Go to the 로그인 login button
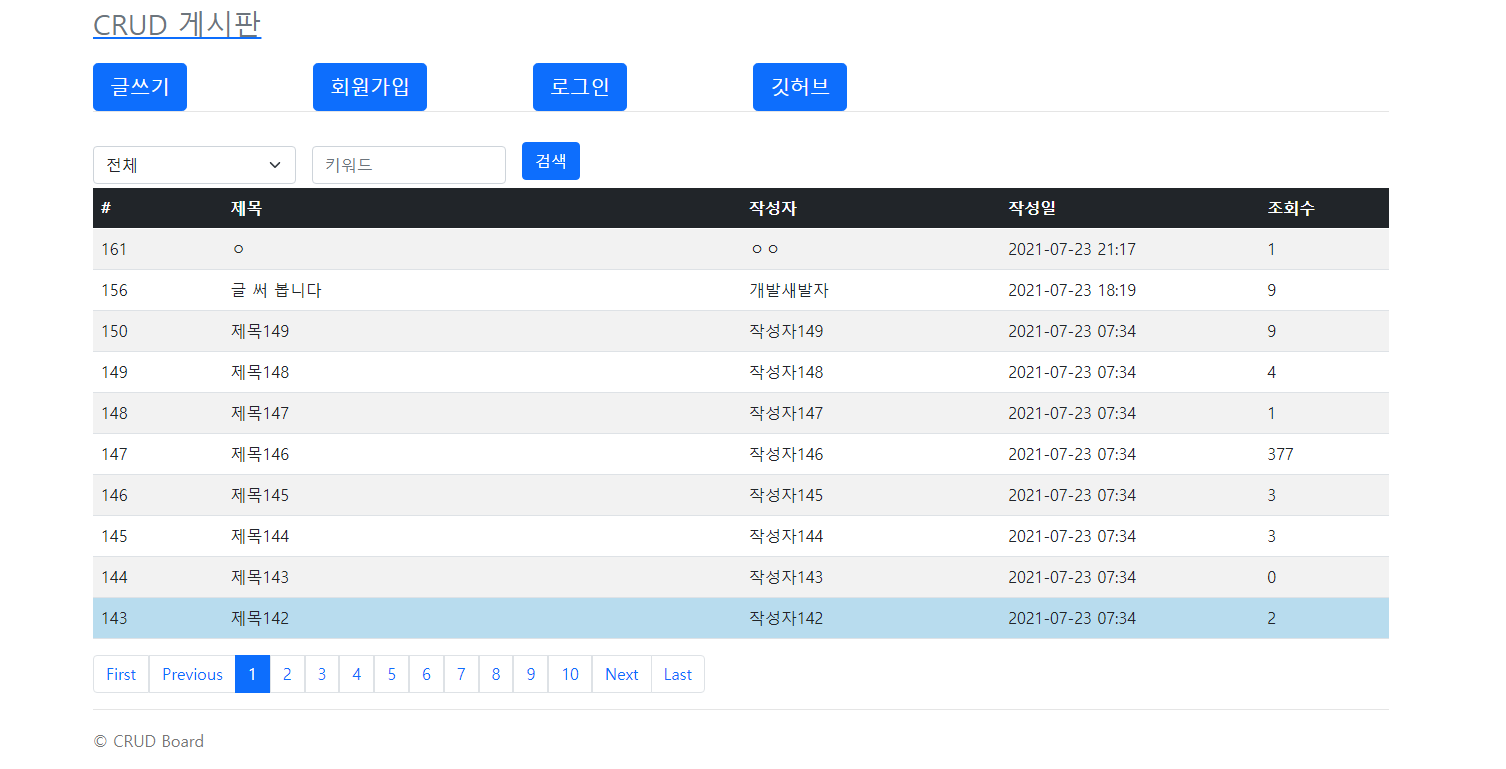 click(580, 87)
